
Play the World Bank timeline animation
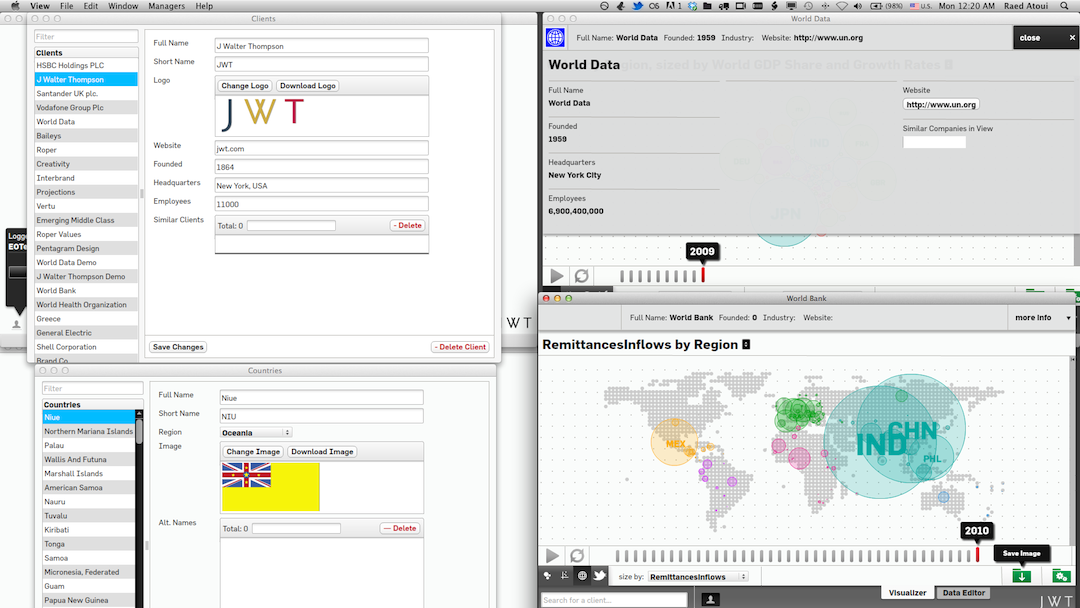[553, 556]
